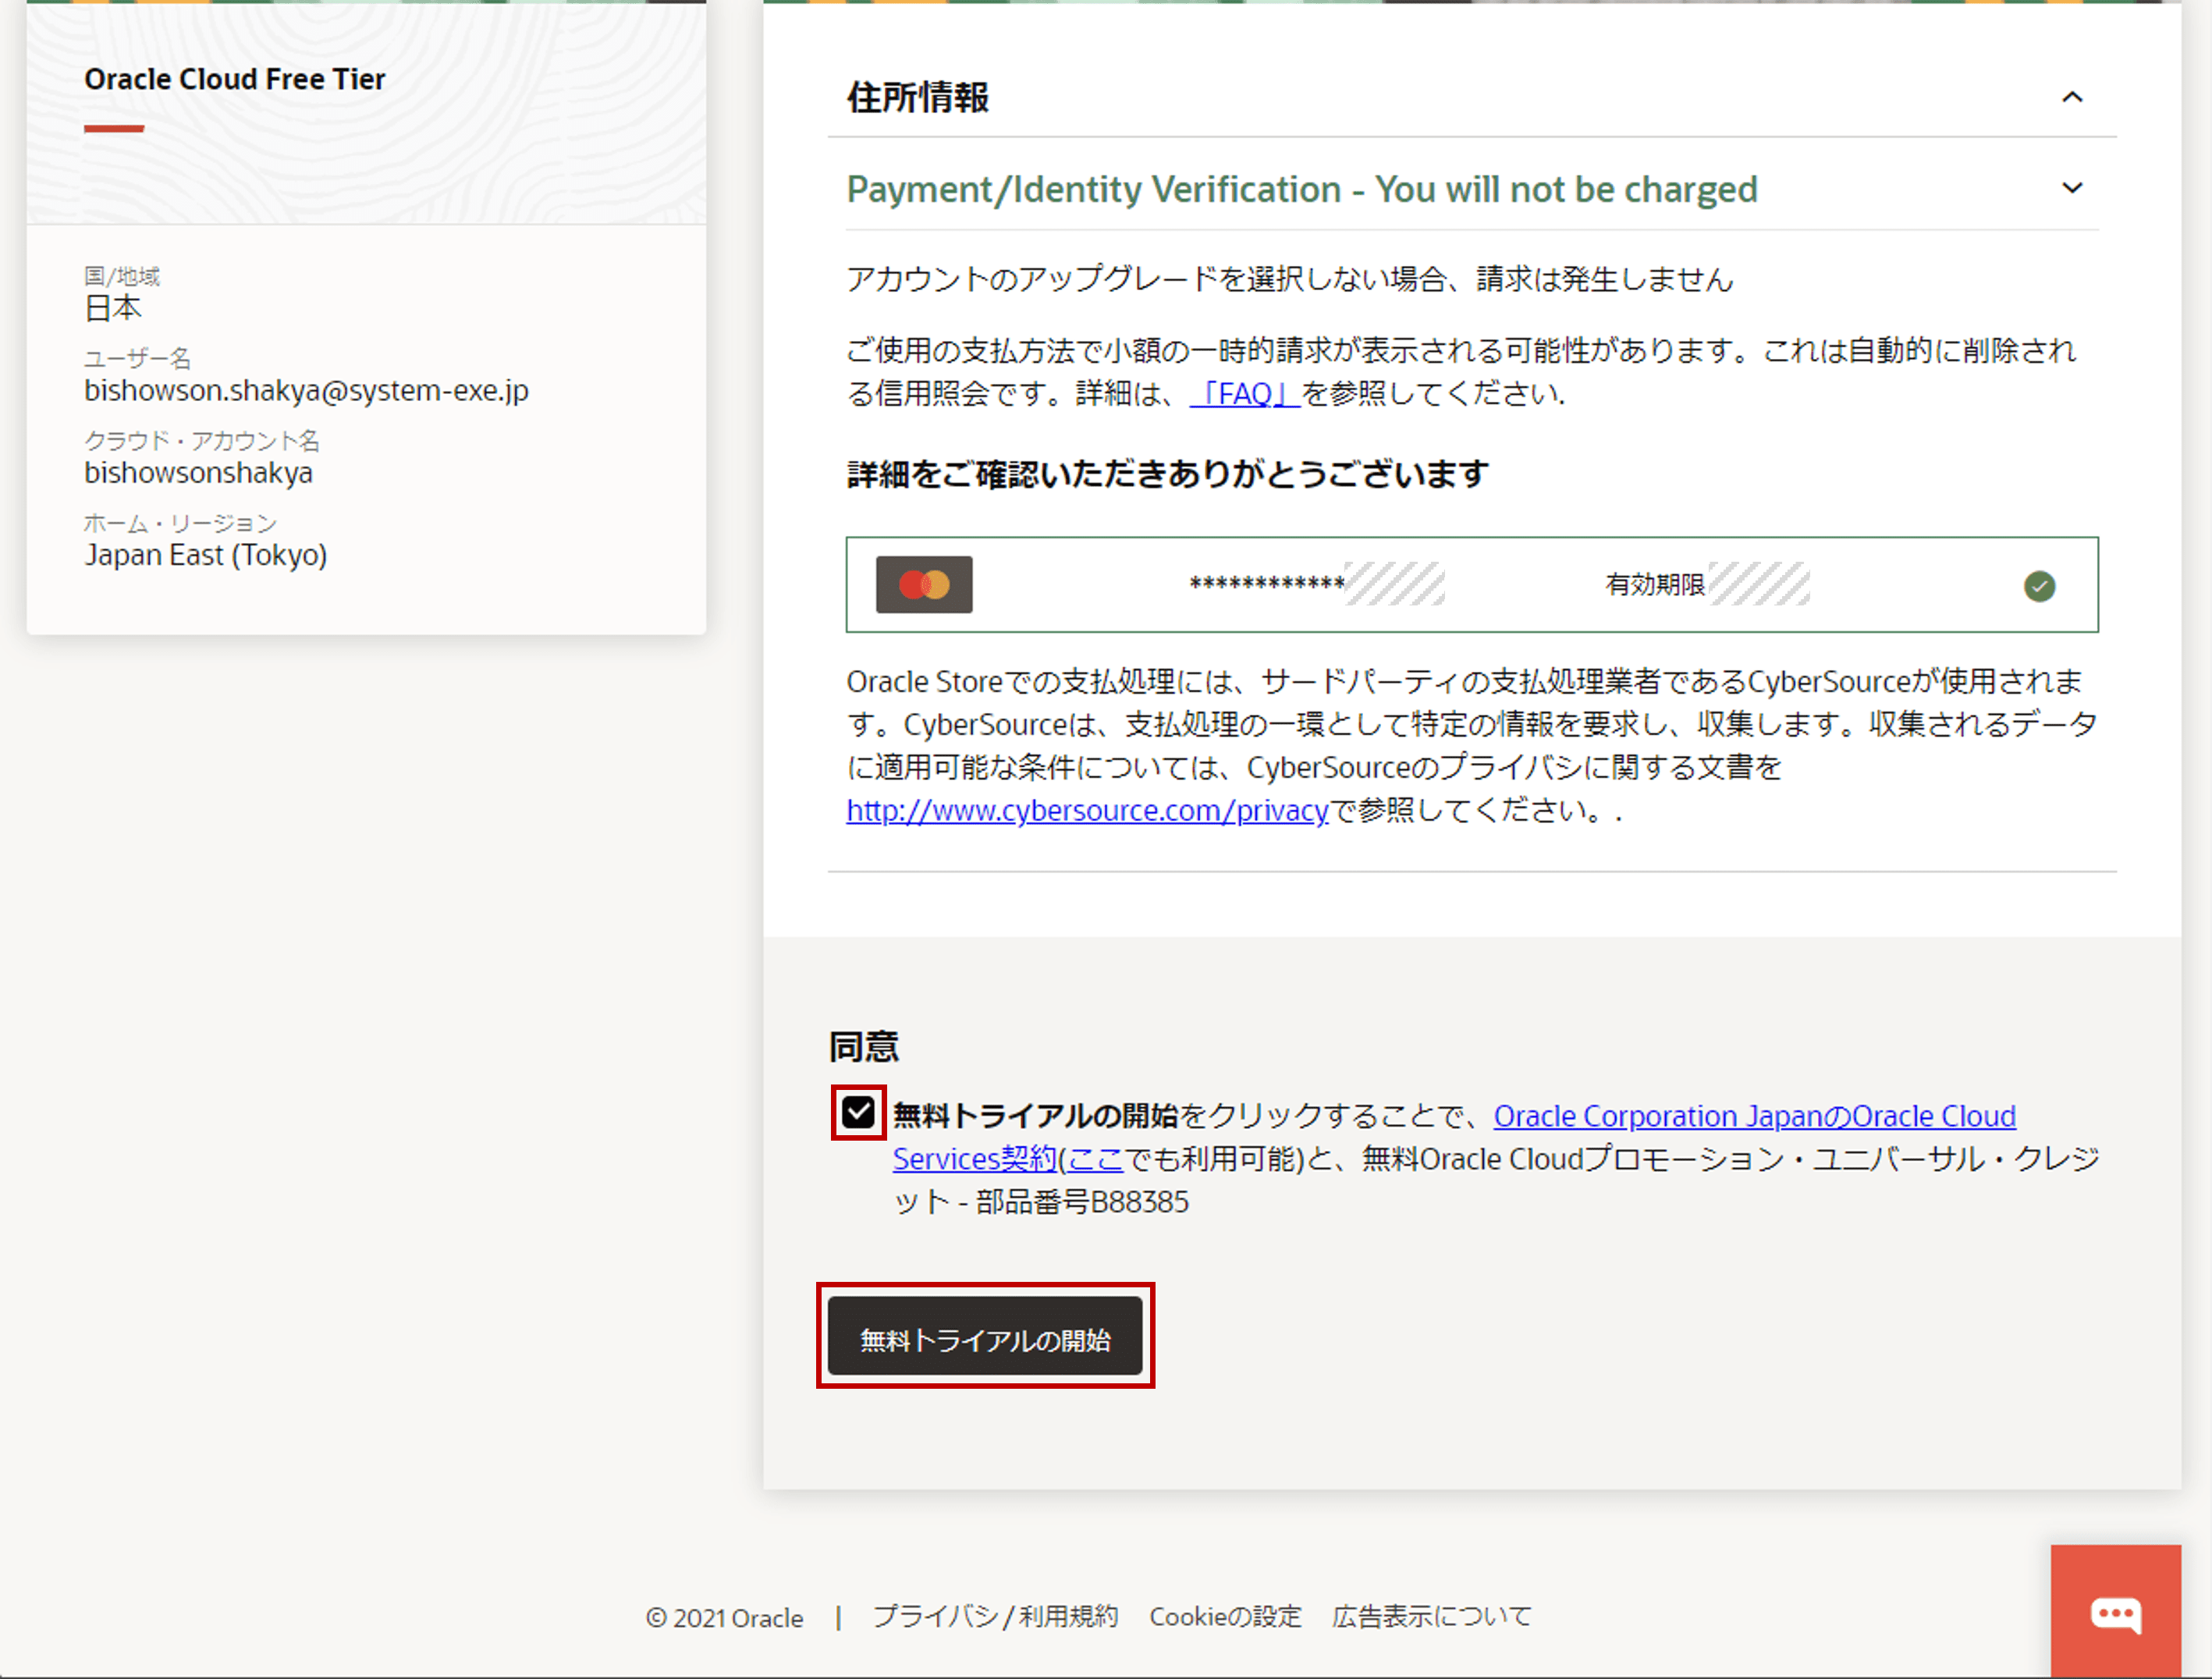Click Japan East (Tokyo) home region
Screen dimensions: 2212x1679
click(x=206, y=555)
